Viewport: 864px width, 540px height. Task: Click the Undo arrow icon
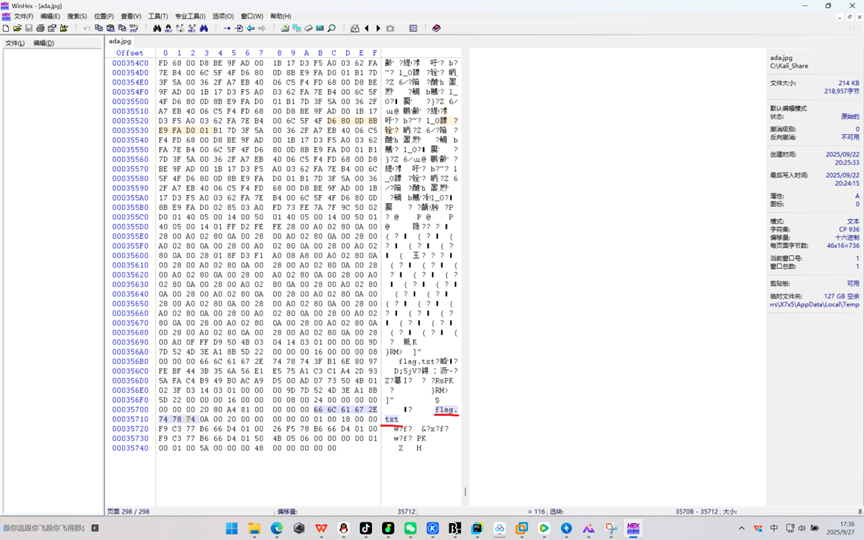point(87,28)
